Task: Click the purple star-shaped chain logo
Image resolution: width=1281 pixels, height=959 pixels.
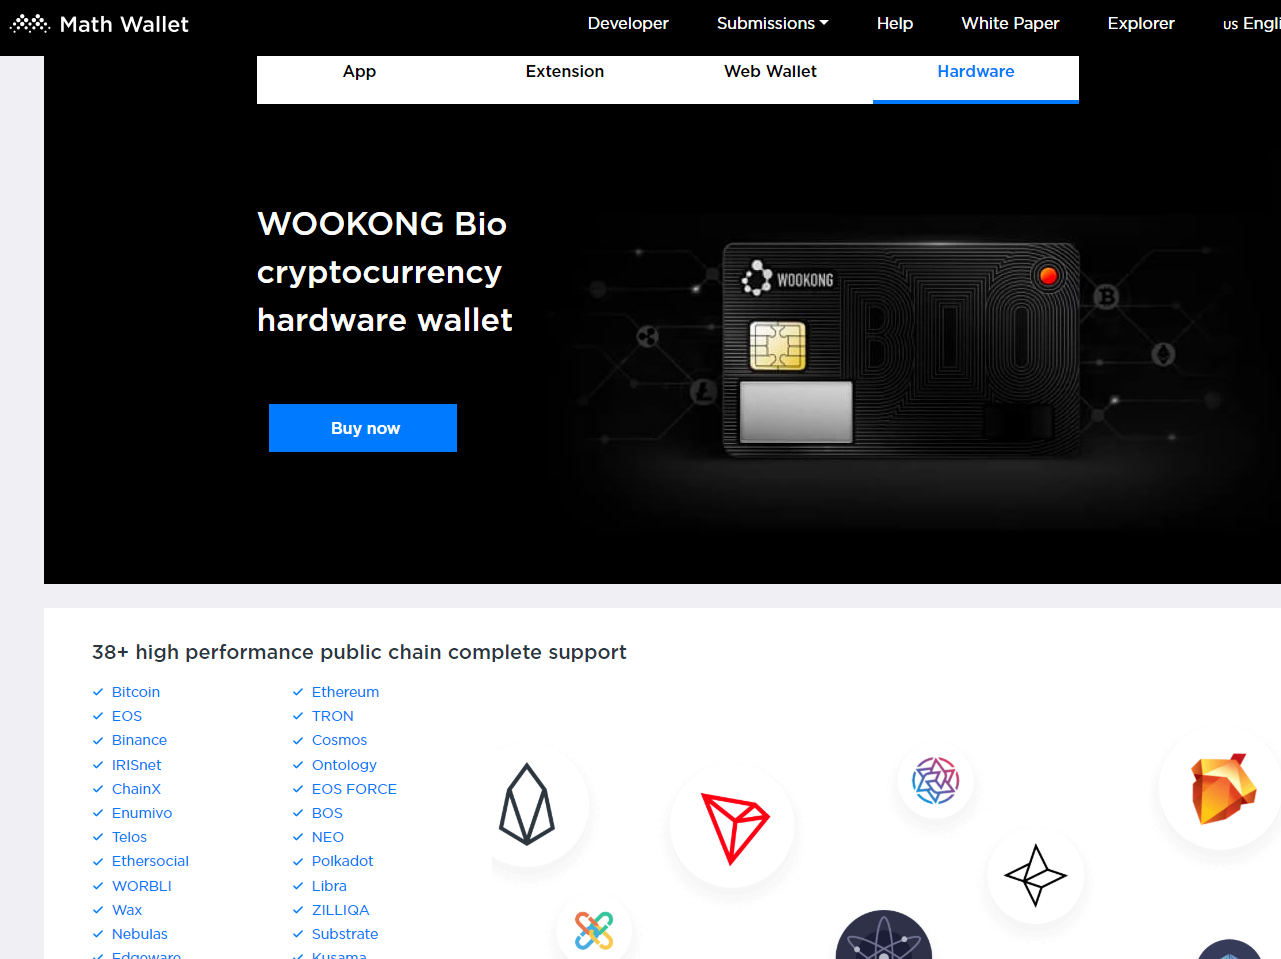Action: tap(936, 780)
